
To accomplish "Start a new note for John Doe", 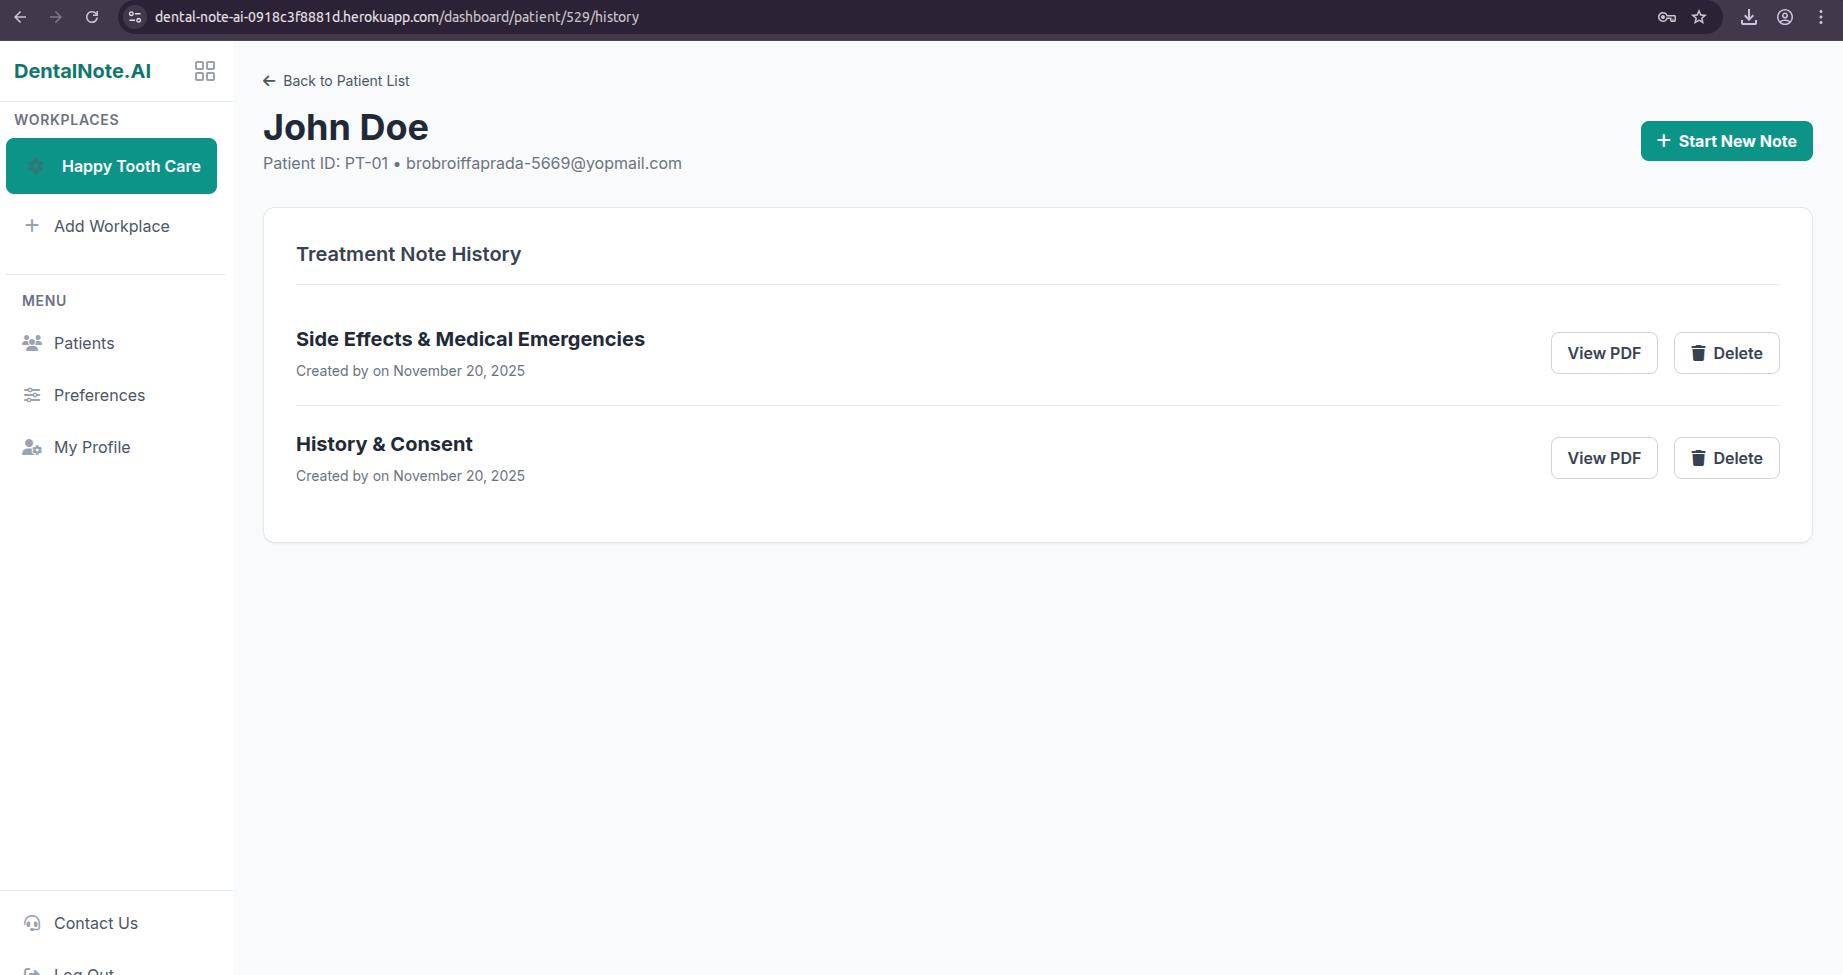I will [1726, 141].
